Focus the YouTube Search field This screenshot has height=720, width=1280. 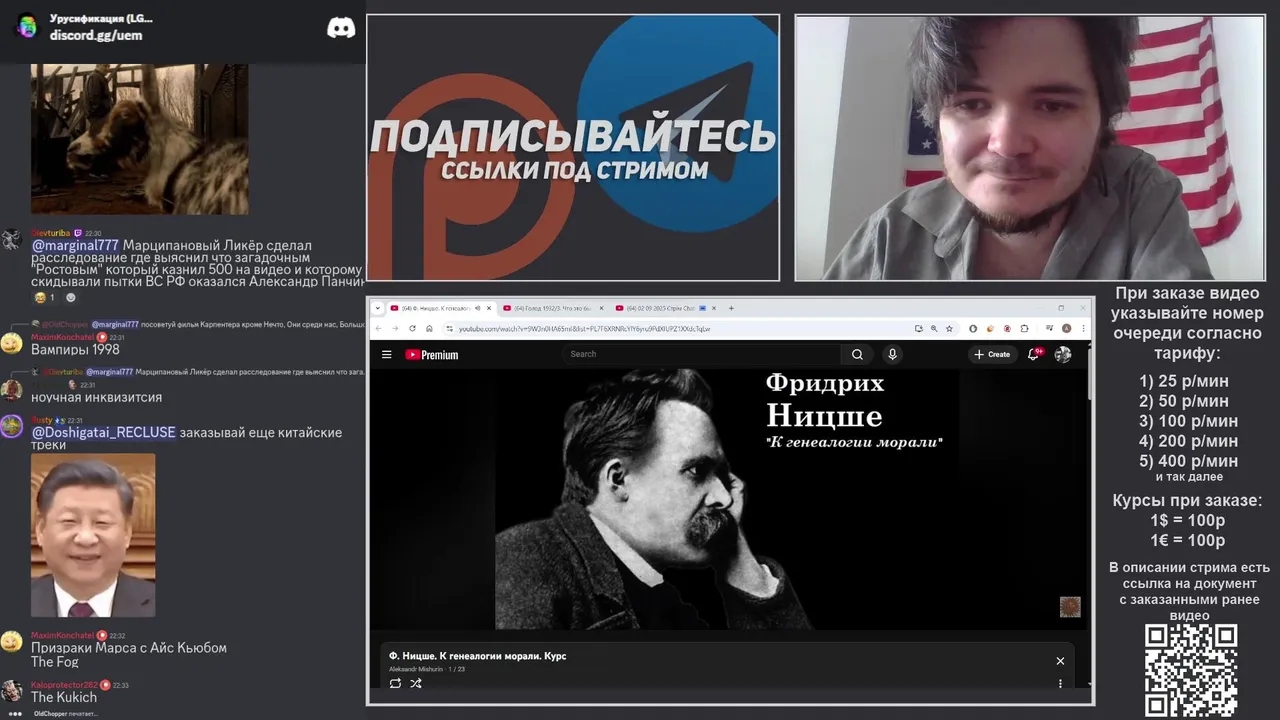point(702,354)
